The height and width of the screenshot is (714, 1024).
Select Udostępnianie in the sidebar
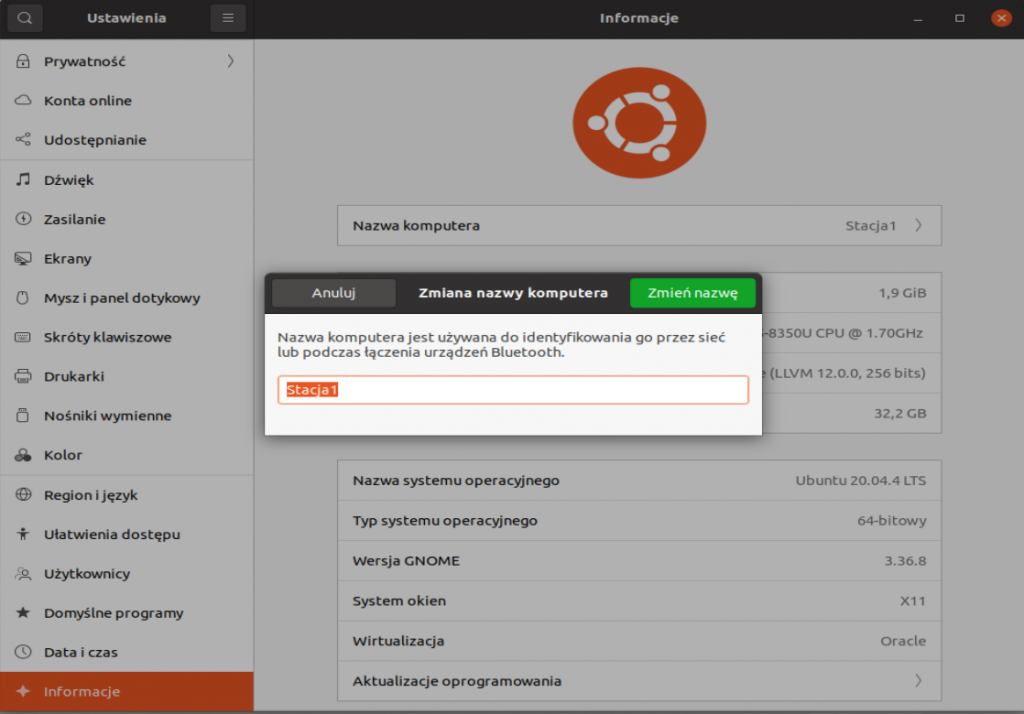(95, 140)
